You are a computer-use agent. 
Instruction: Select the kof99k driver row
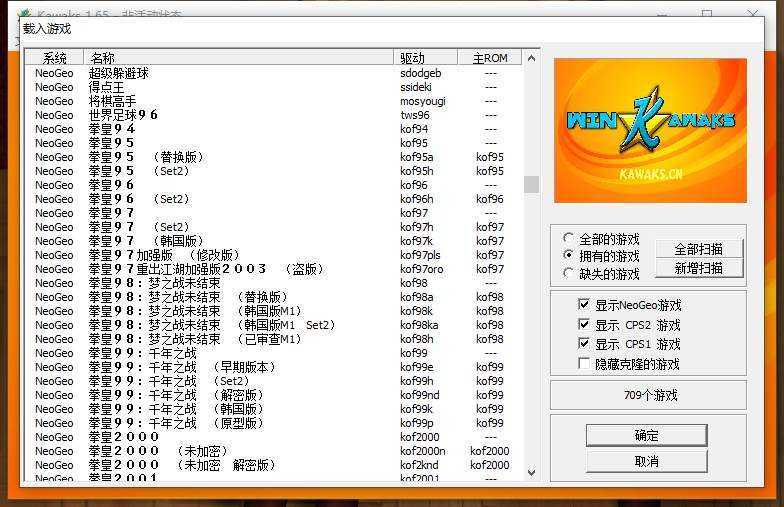pos(274,409)
